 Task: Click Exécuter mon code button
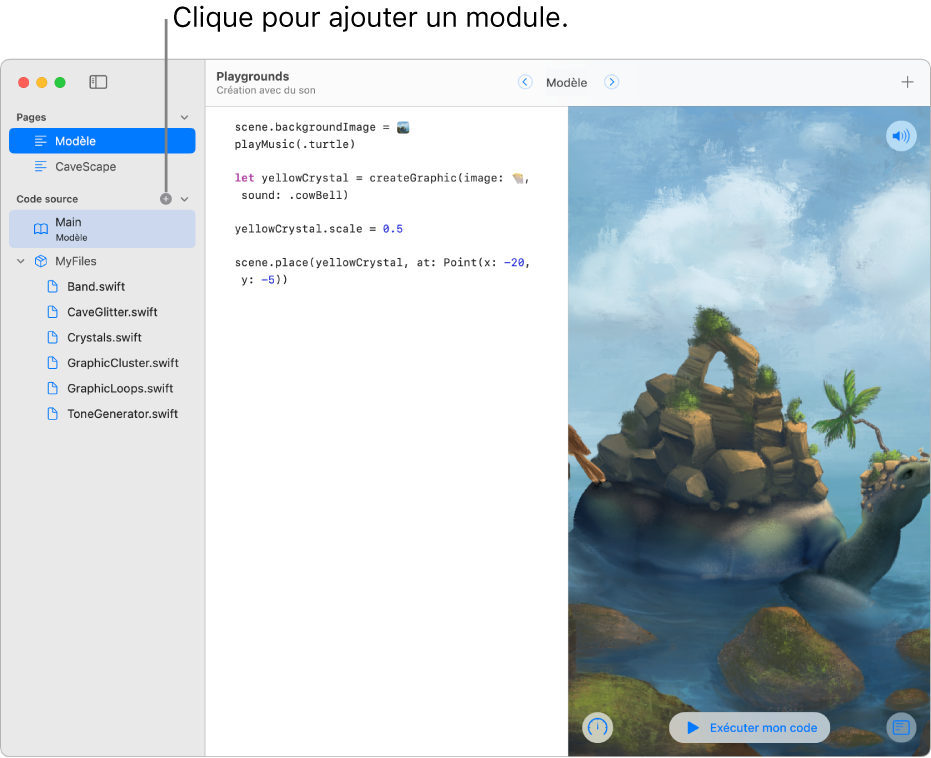click(x=749, y=727)
